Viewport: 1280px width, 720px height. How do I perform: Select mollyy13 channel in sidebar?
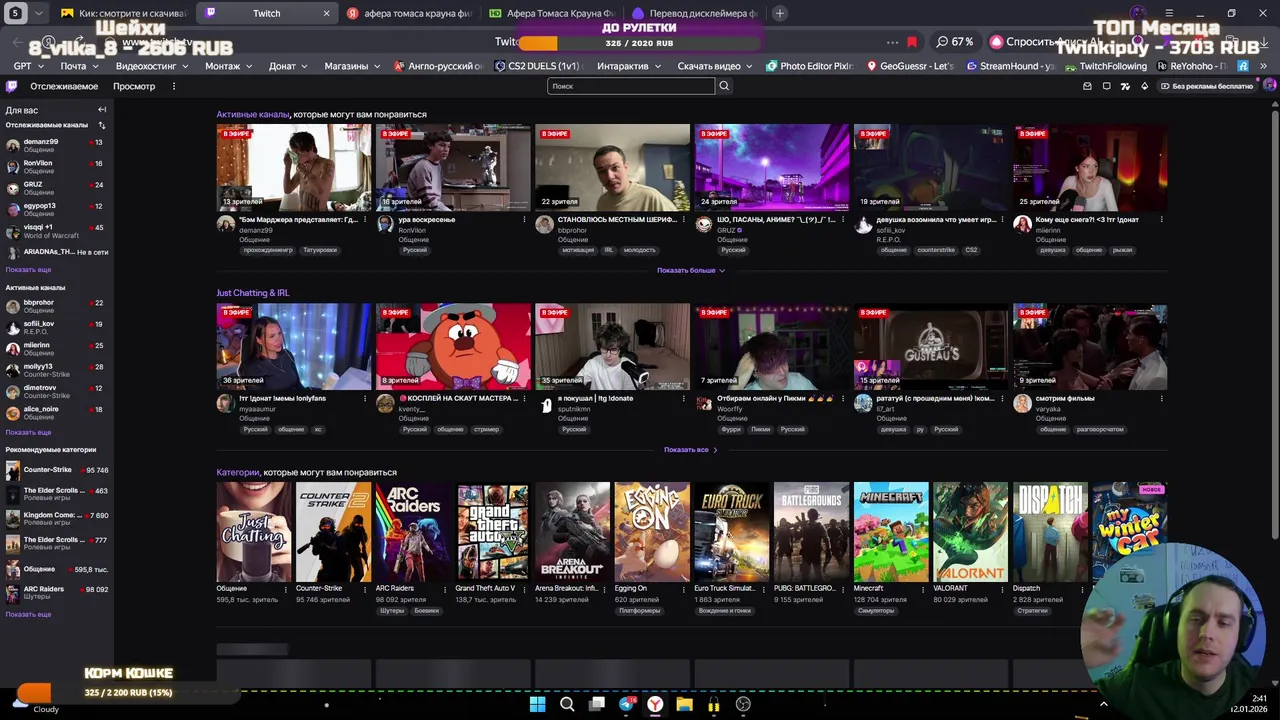[56, 371]
